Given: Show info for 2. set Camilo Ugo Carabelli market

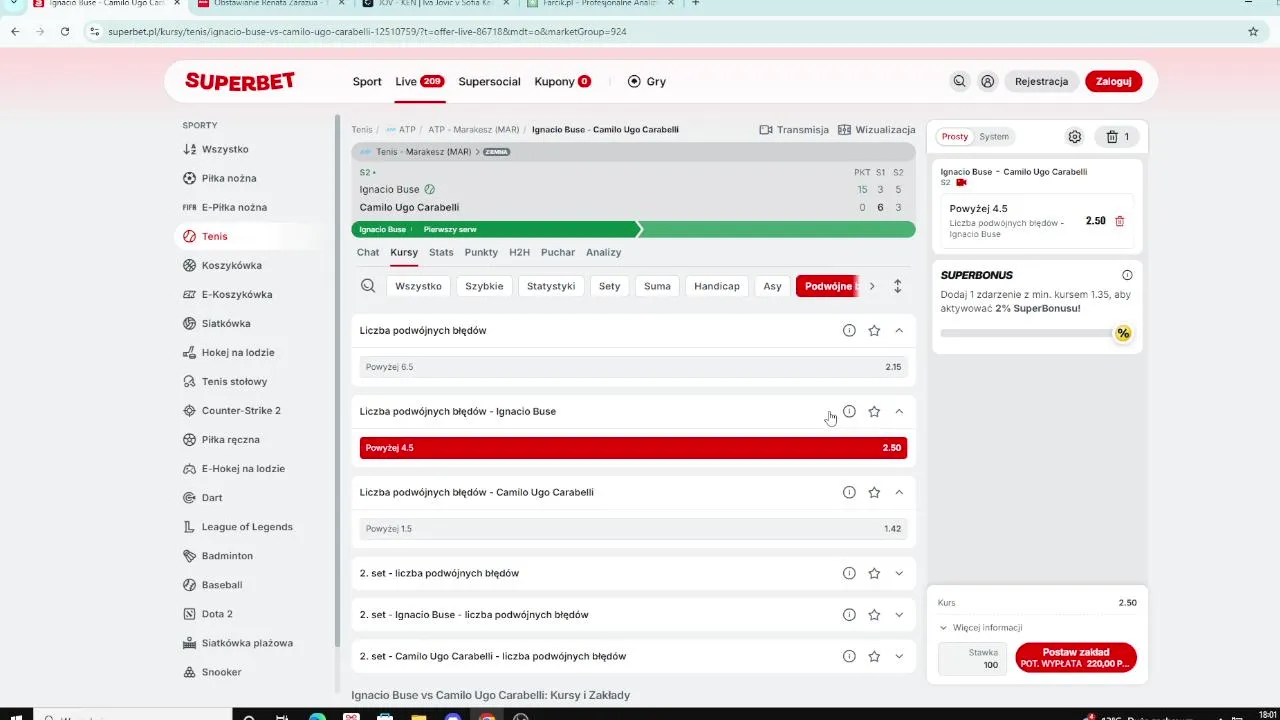Looking at the screenshot, I should (849, 656).
